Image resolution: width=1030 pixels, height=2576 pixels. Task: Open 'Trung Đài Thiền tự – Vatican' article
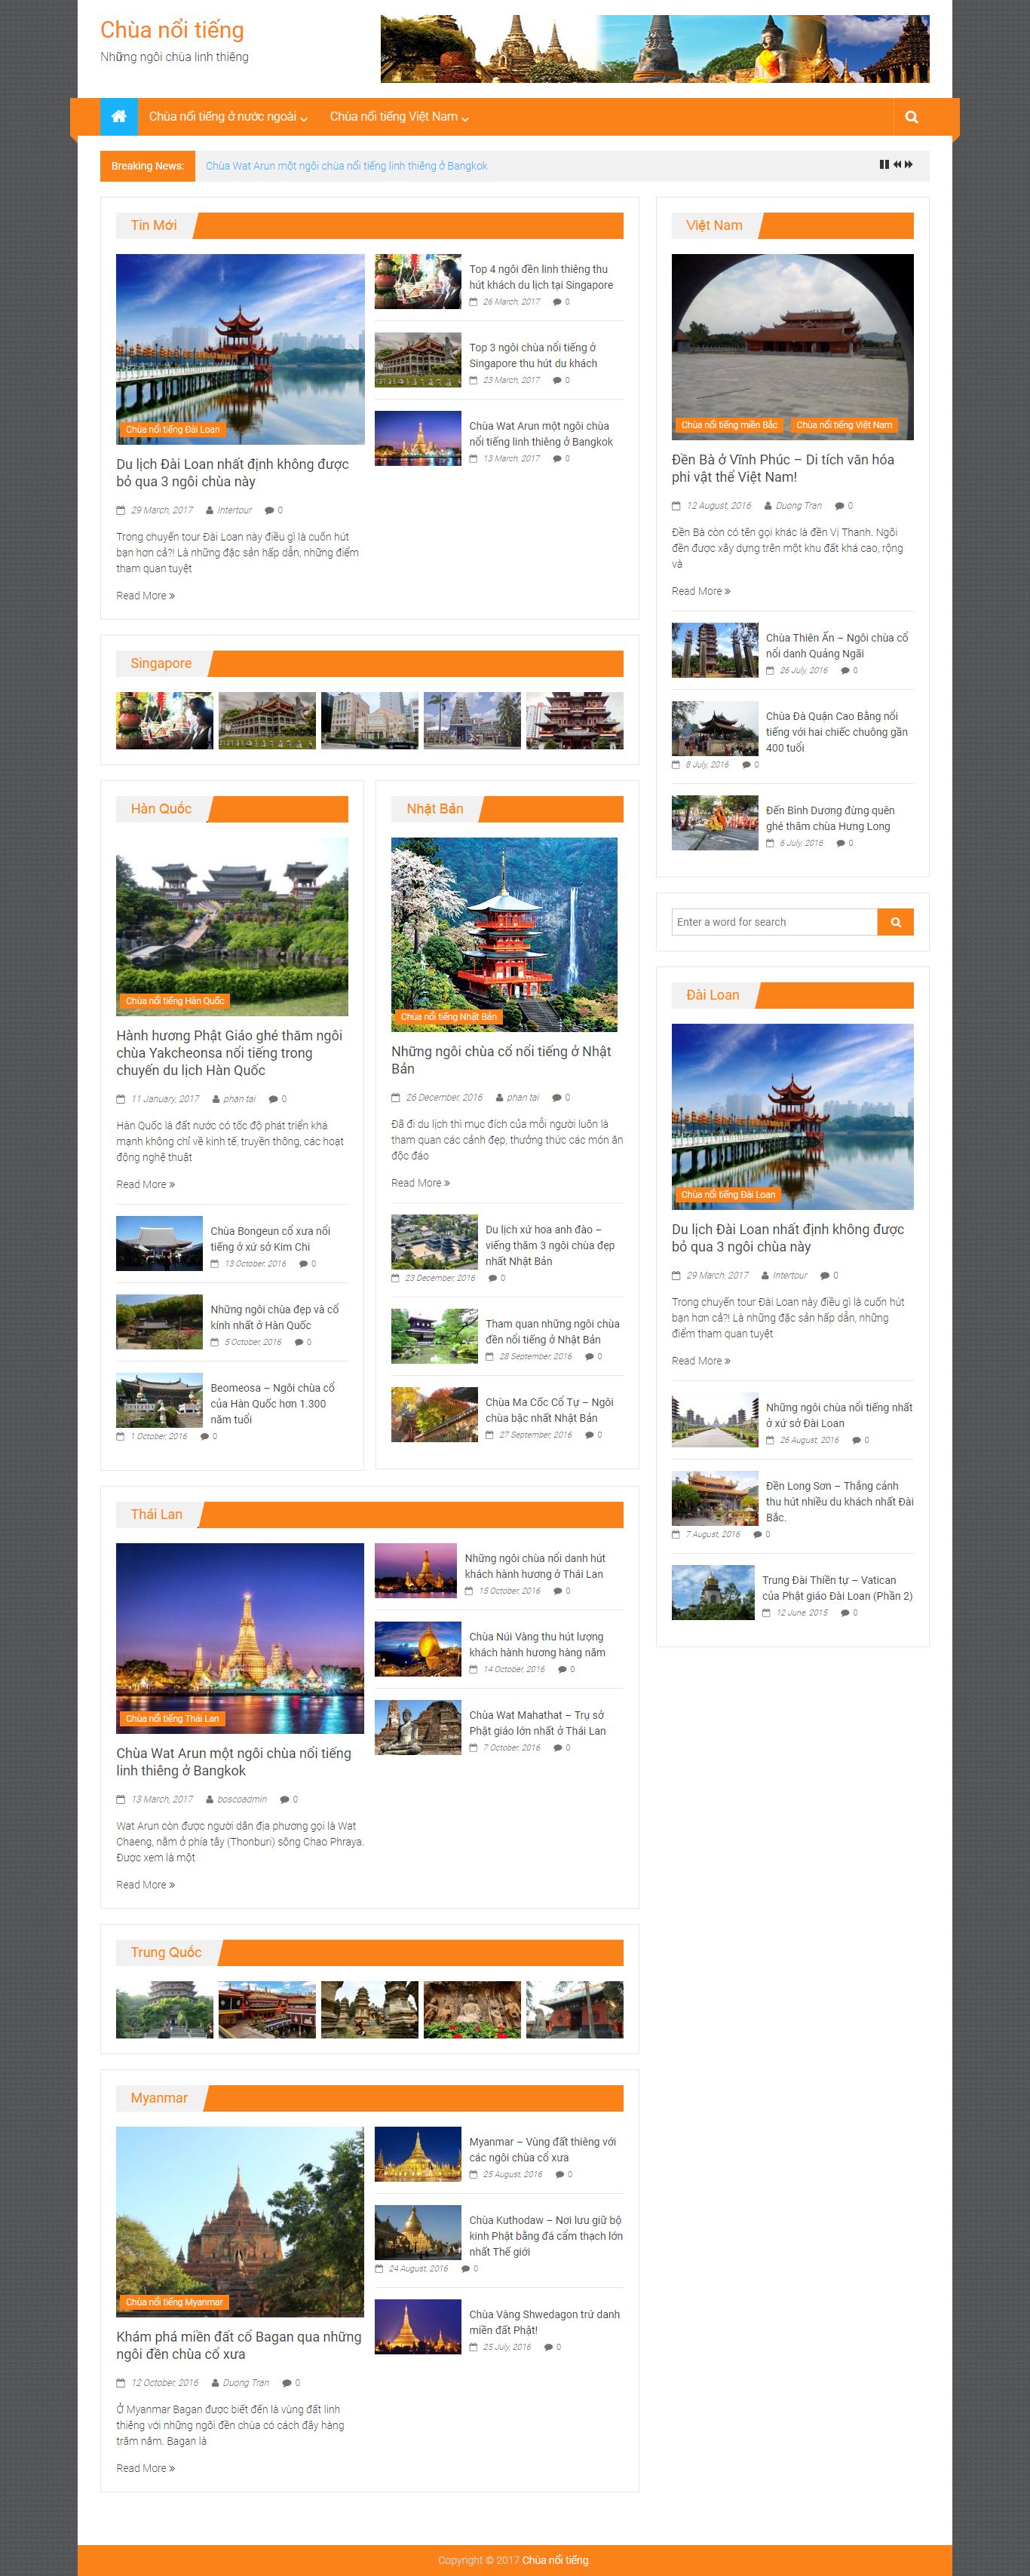[837, 1589]
